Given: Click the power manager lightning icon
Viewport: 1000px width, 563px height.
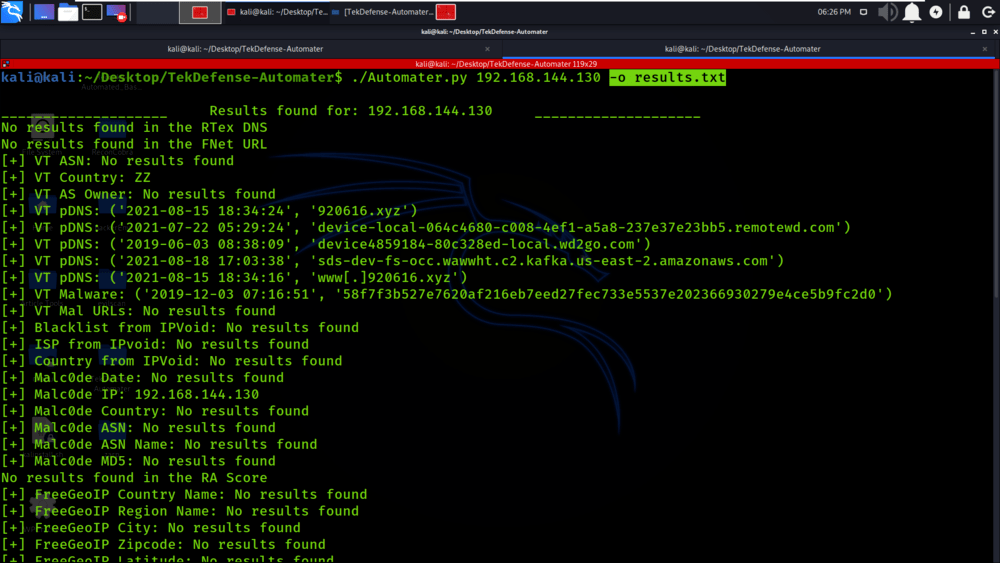Looking at the screenshot, I should pos(936,12).
